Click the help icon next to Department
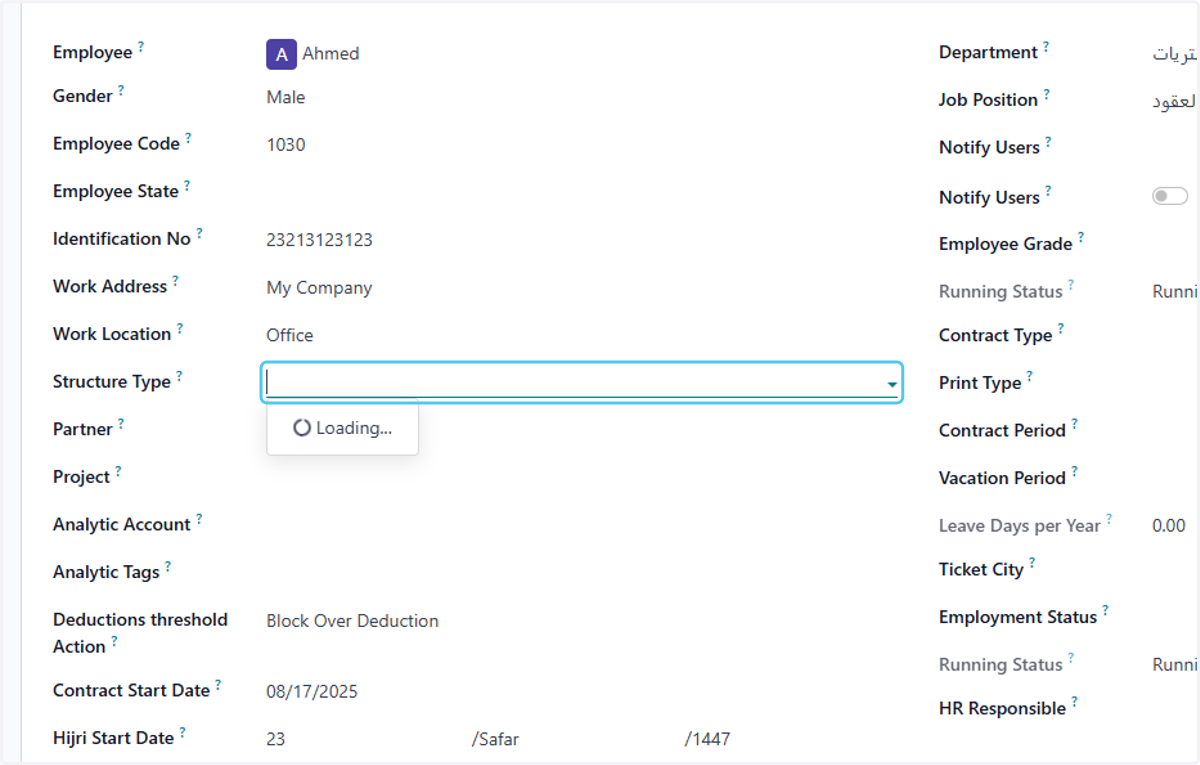This screenshot has height=765, width=1200. tap(1046, 46)
